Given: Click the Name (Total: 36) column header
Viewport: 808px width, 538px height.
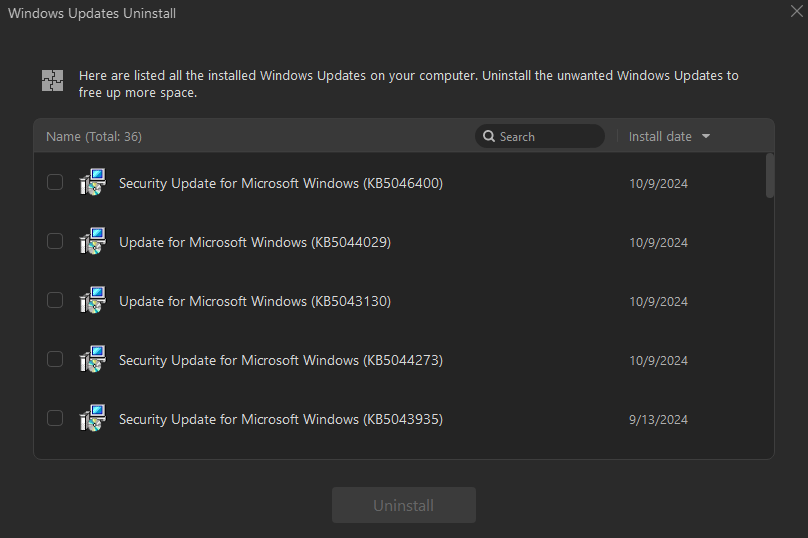Looking at the screenshot, I should tap(94, 137).
